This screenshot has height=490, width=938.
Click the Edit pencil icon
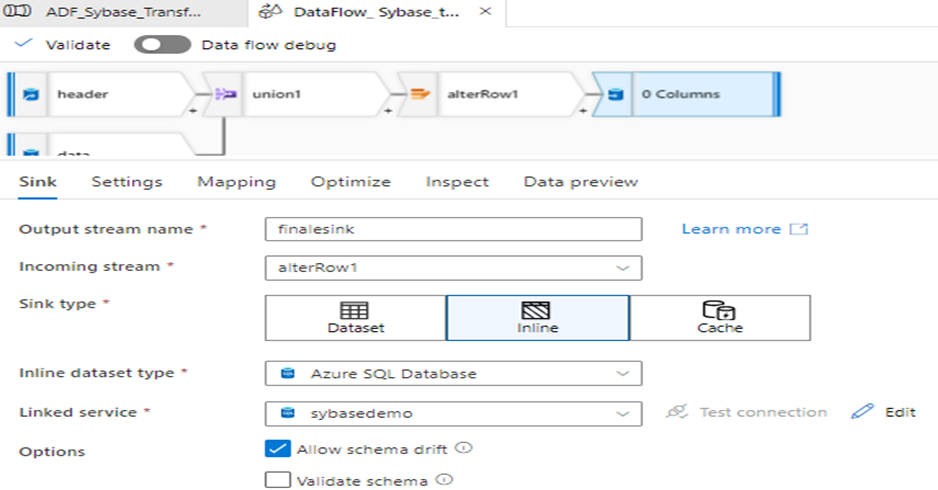point(862,411)
